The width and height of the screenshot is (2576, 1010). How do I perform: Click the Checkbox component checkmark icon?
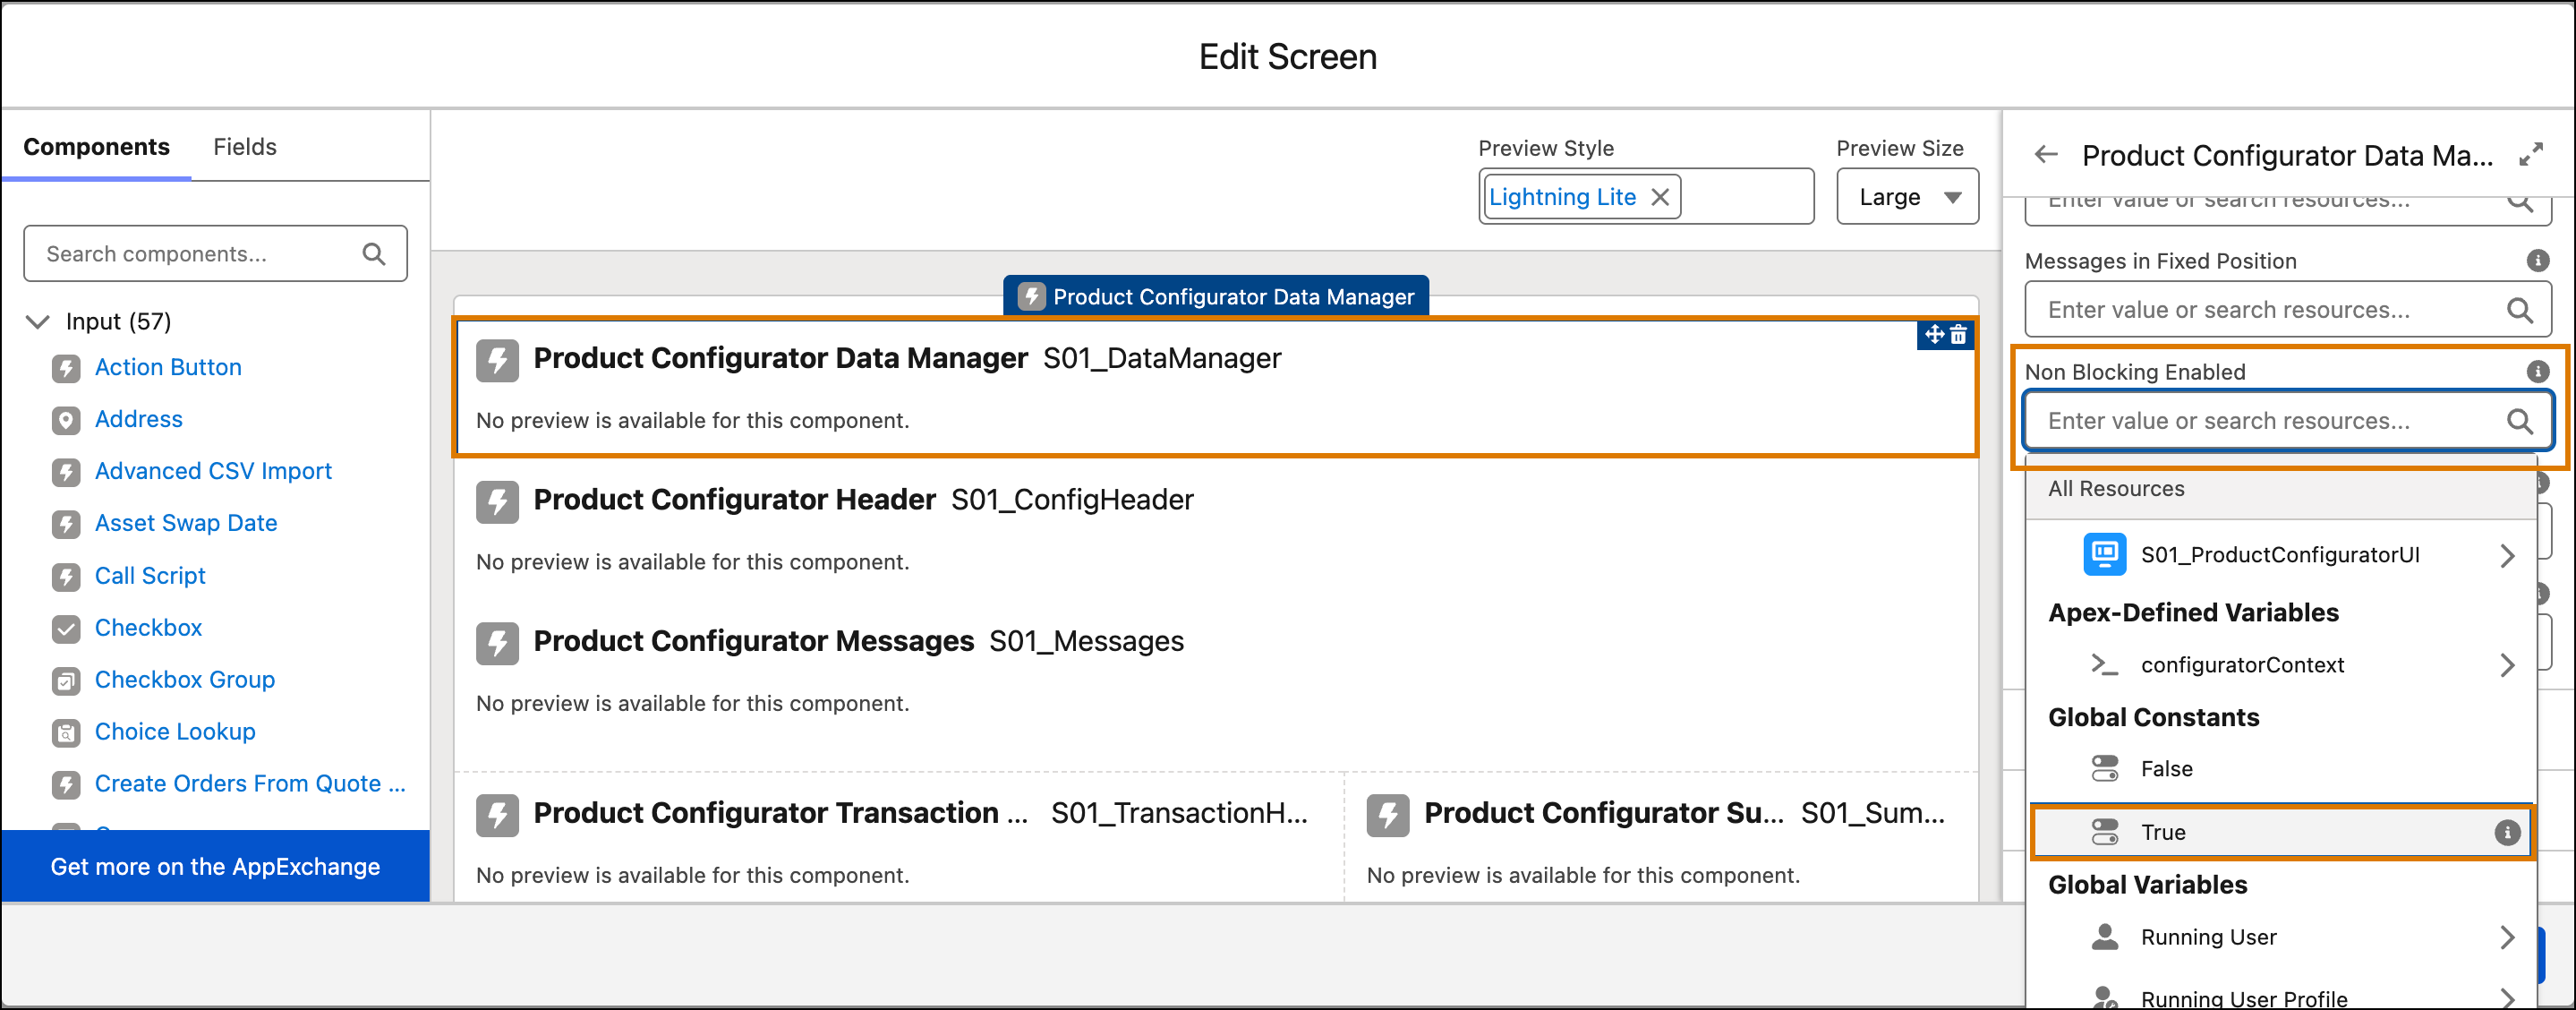66,628
